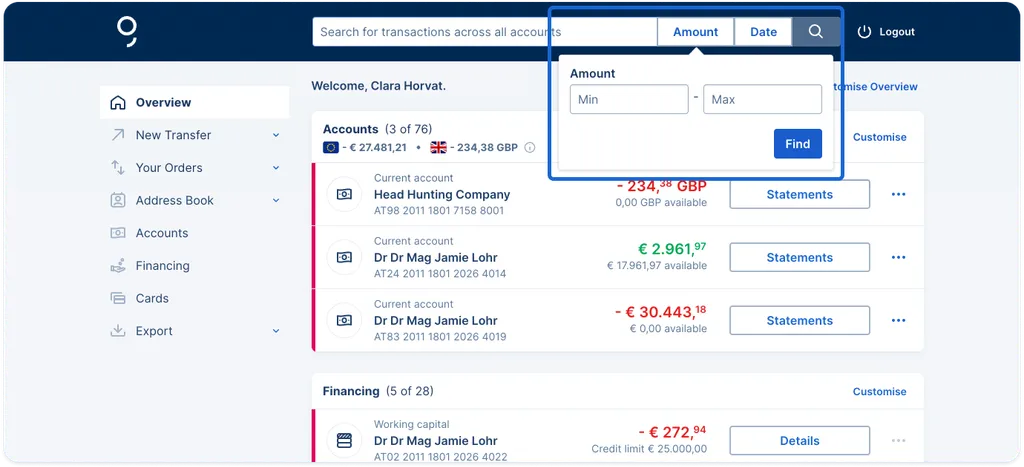Click the search magnifier icon button
Viewport: 1024px width, 467px height.
click(815, 32)
